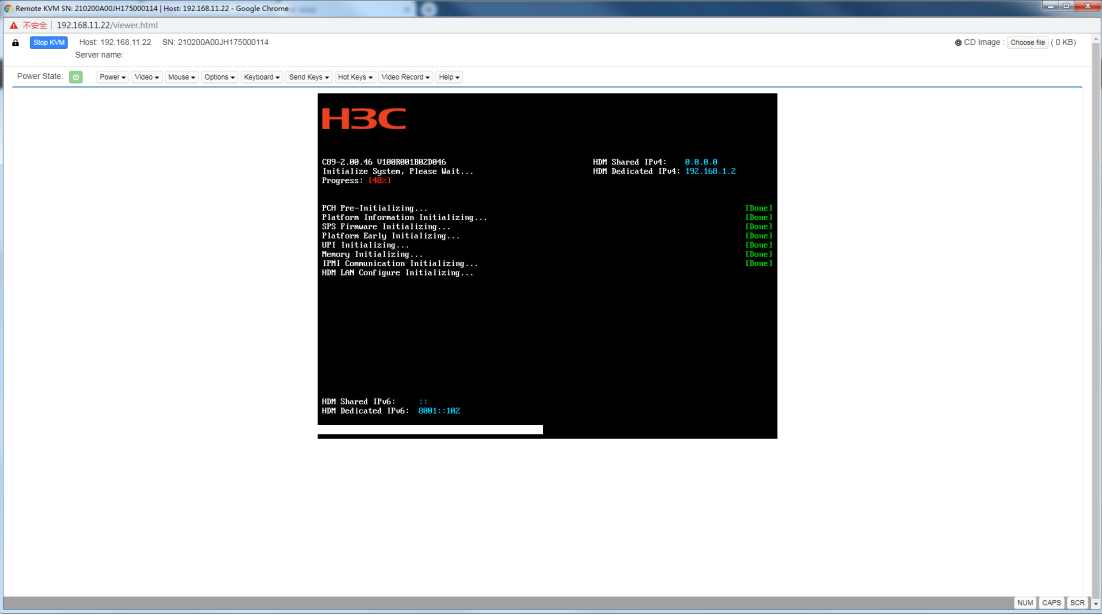Click the scroll up arrow at page top right
This screenshot has height=615, width=1102.
coord(1096,39)
